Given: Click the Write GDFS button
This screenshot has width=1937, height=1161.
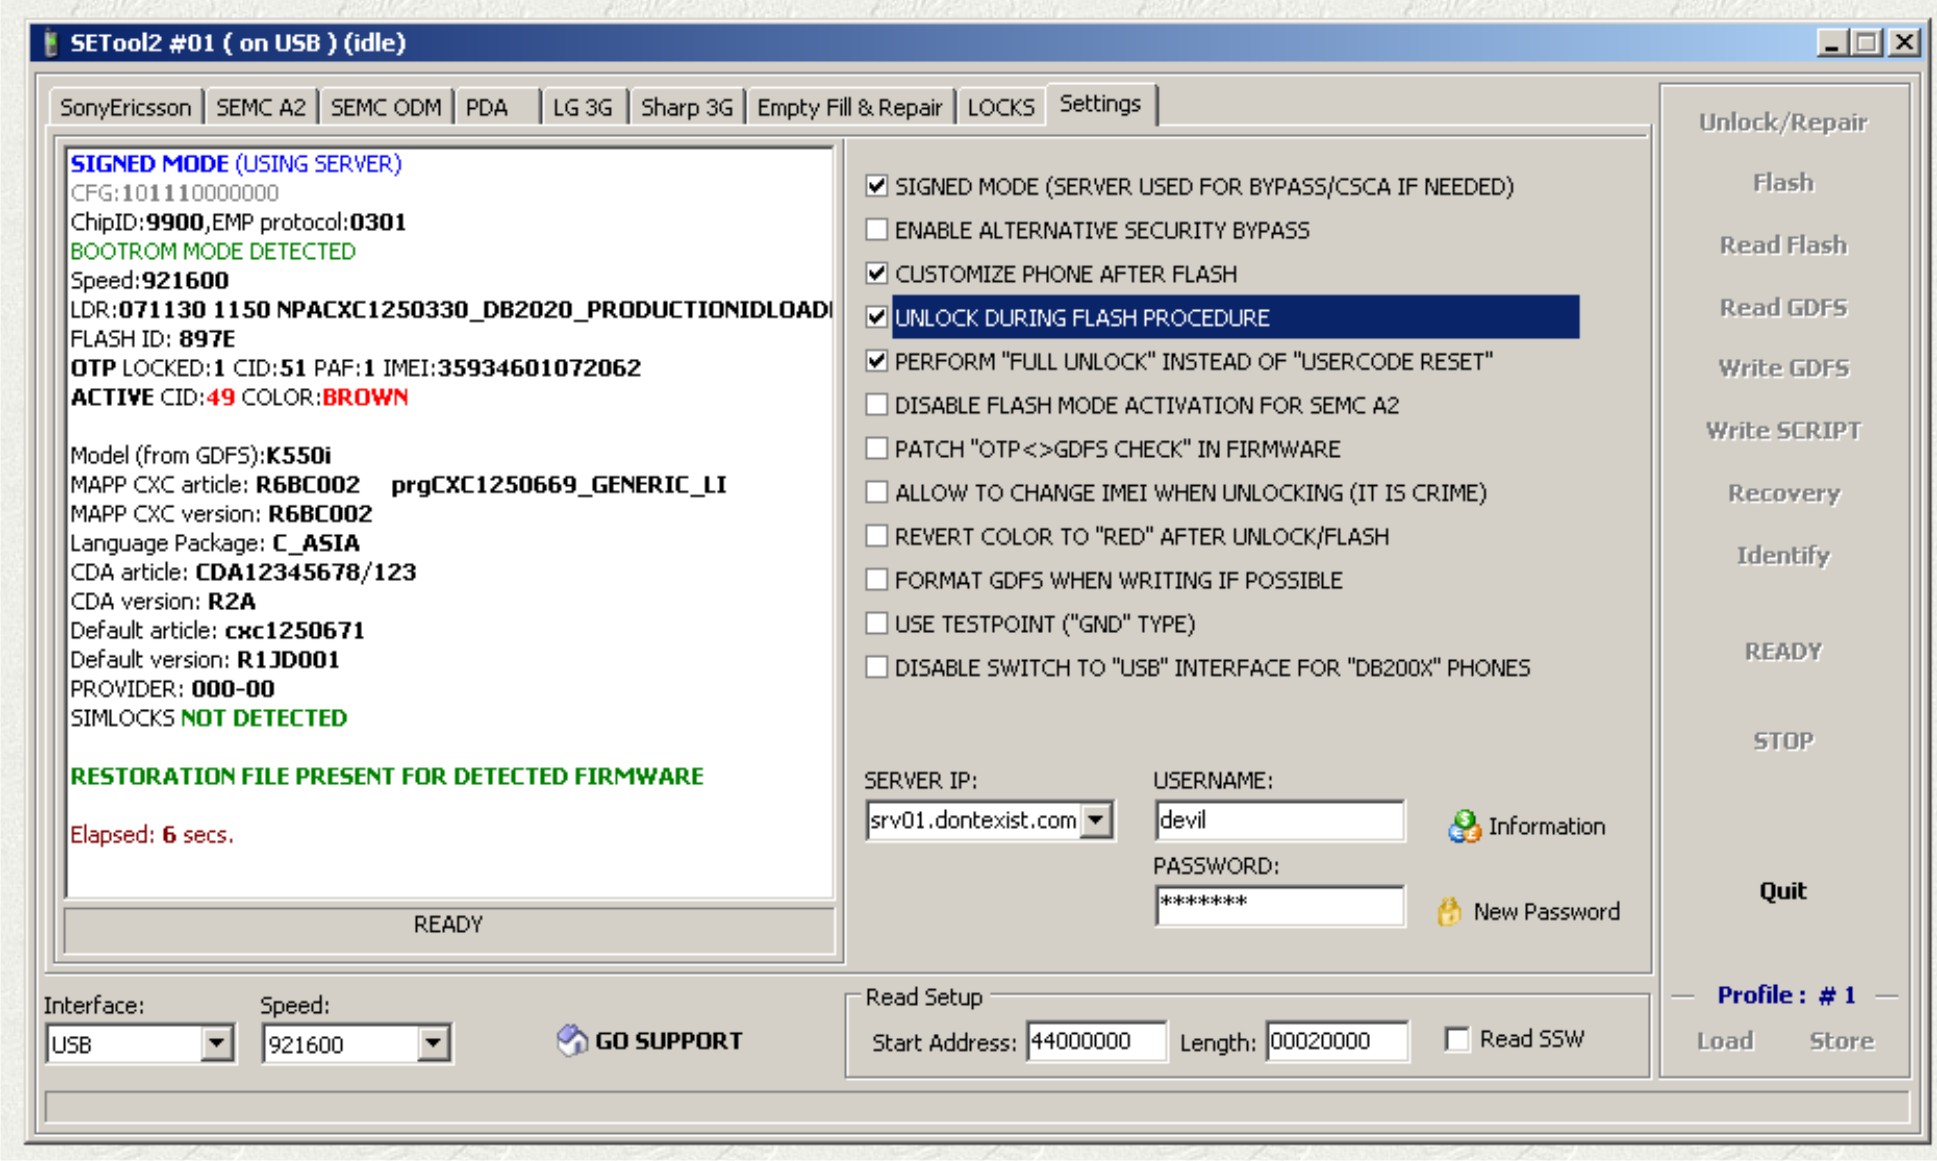Looking at the screenshot, I should [x=1783, y=368].
